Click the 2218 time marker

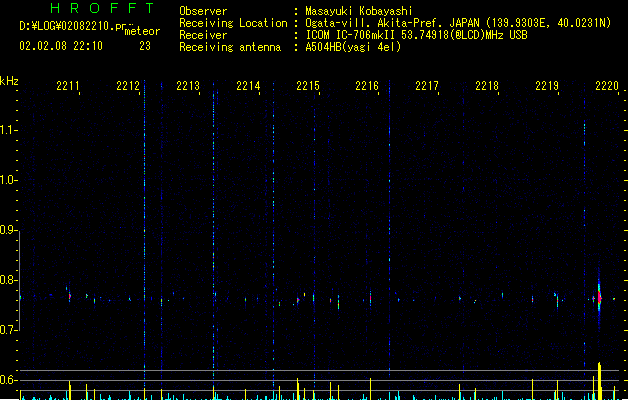pos(487,86)
